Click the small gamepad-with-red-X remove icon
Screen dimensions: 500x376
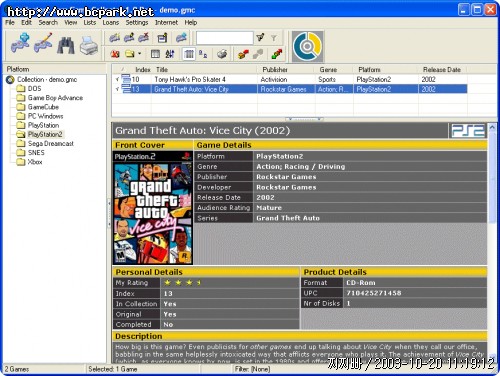pos(143,38)
